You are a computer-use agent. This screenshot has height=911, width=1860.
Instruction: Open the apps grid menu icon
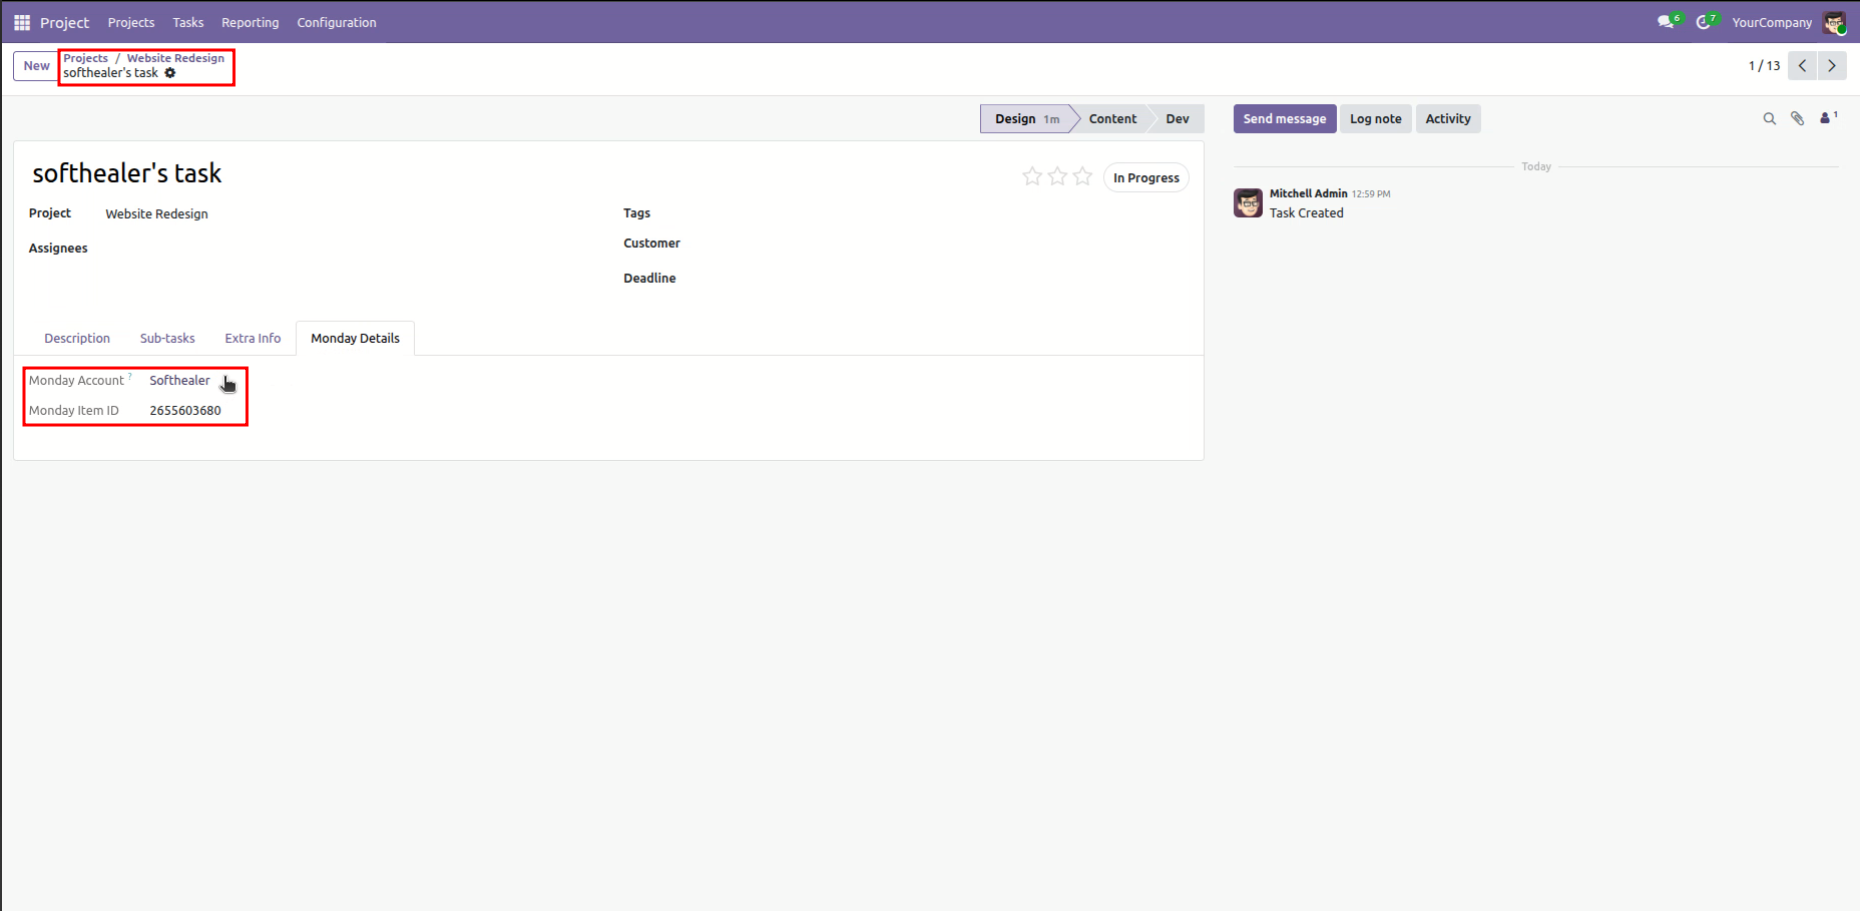coord(22,22)
